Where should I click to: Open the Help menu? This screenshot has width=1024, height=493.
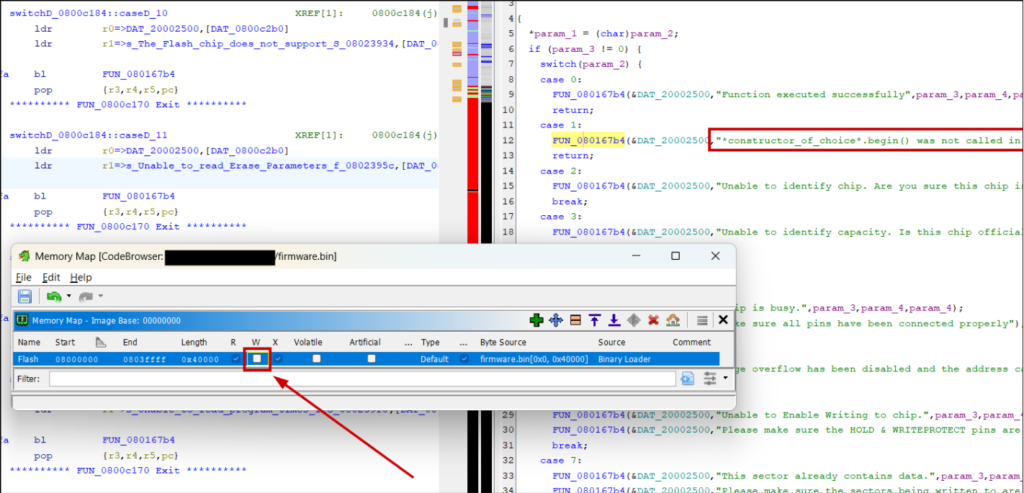click(x=81, y=277)
